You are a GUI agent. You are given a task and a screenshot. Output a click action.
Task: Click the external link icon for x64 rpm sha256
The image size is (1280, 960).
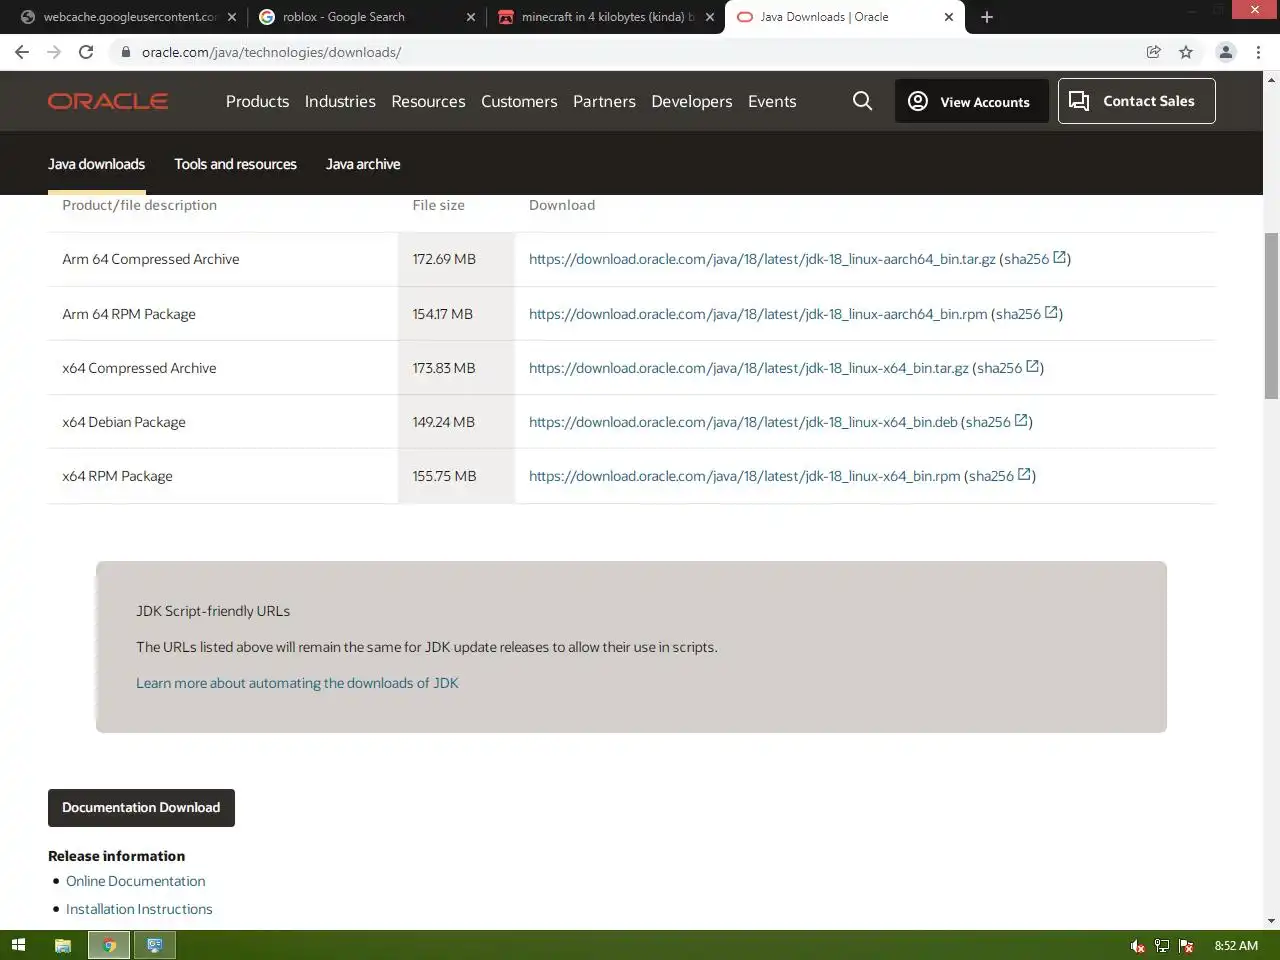tap(1024, 475)
